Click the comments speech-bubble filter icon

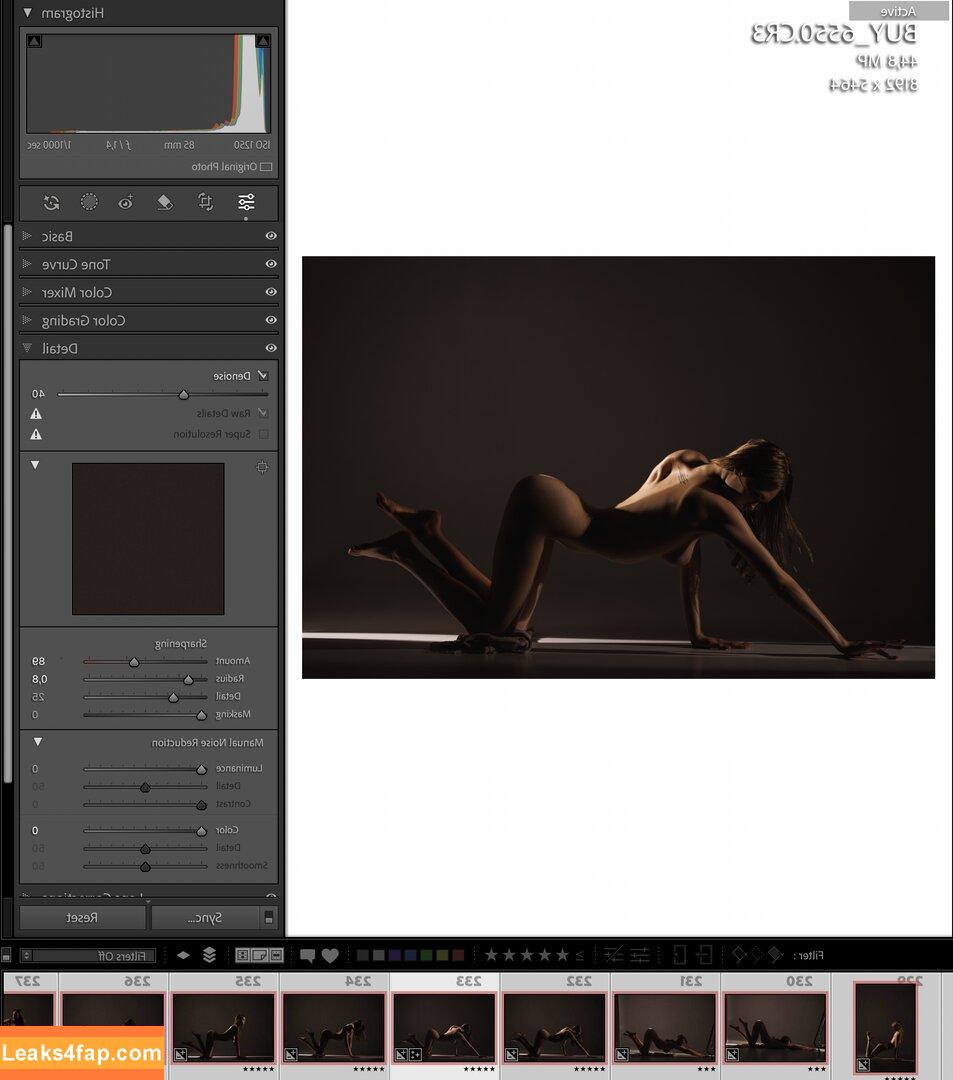click(x=307, y=955)
